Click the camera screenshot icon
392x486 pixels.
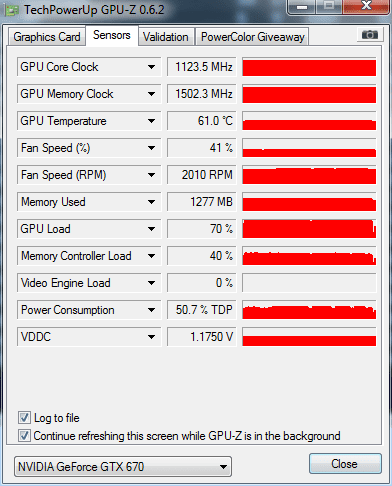(x=370, y=35)
